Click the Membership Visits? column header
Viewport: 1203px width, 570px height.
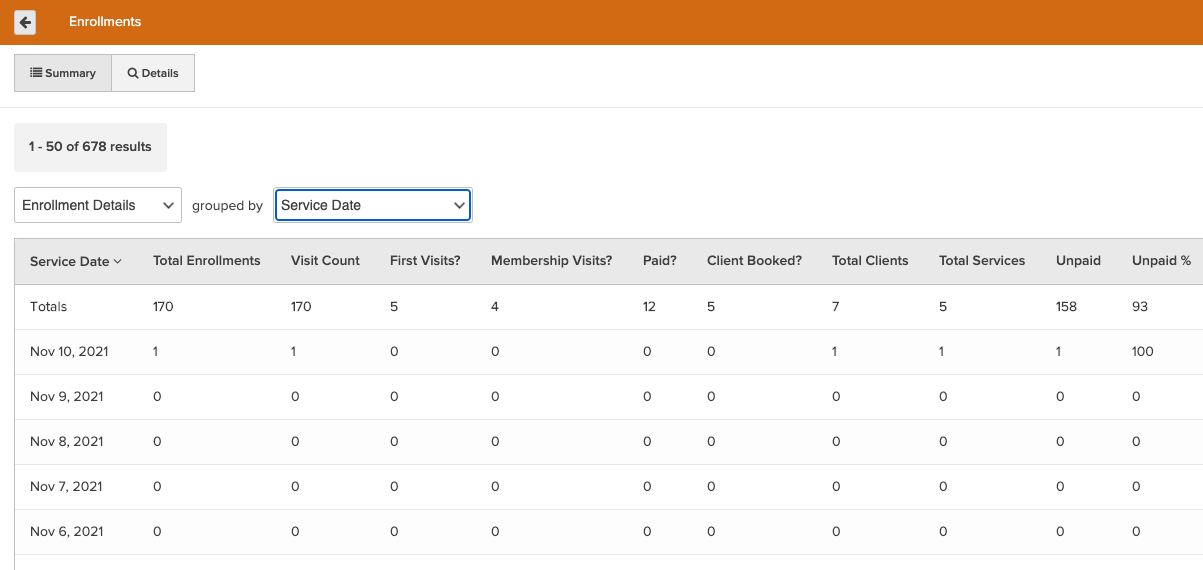[x=551, y=261]
